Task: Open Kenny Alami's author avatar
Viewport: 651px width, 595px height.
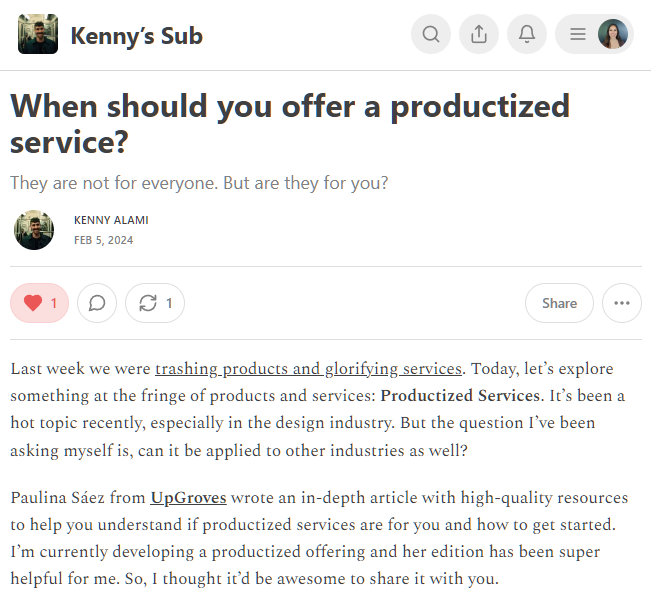Action: [x=34, y=230]
